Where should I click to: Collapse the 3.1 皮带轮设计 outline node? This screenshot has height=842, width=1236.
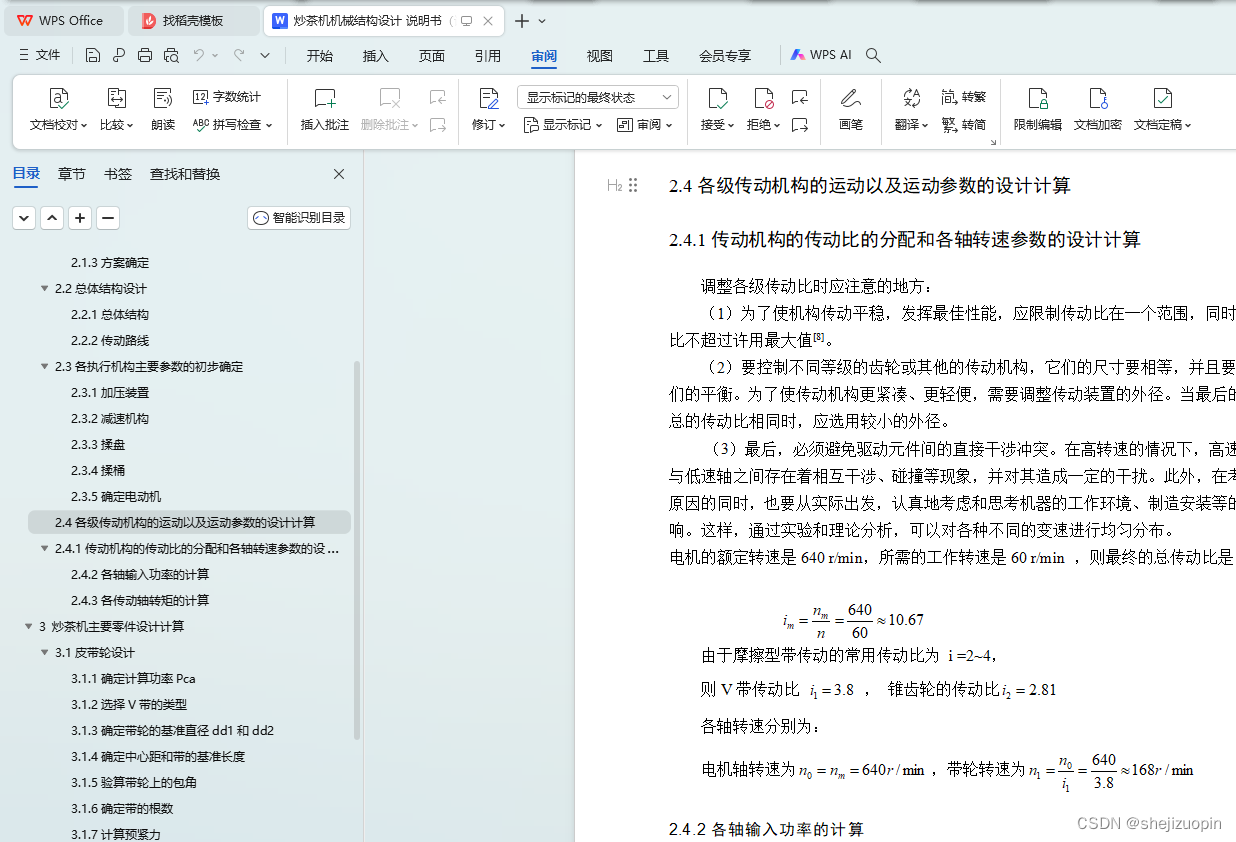(44, 652)
